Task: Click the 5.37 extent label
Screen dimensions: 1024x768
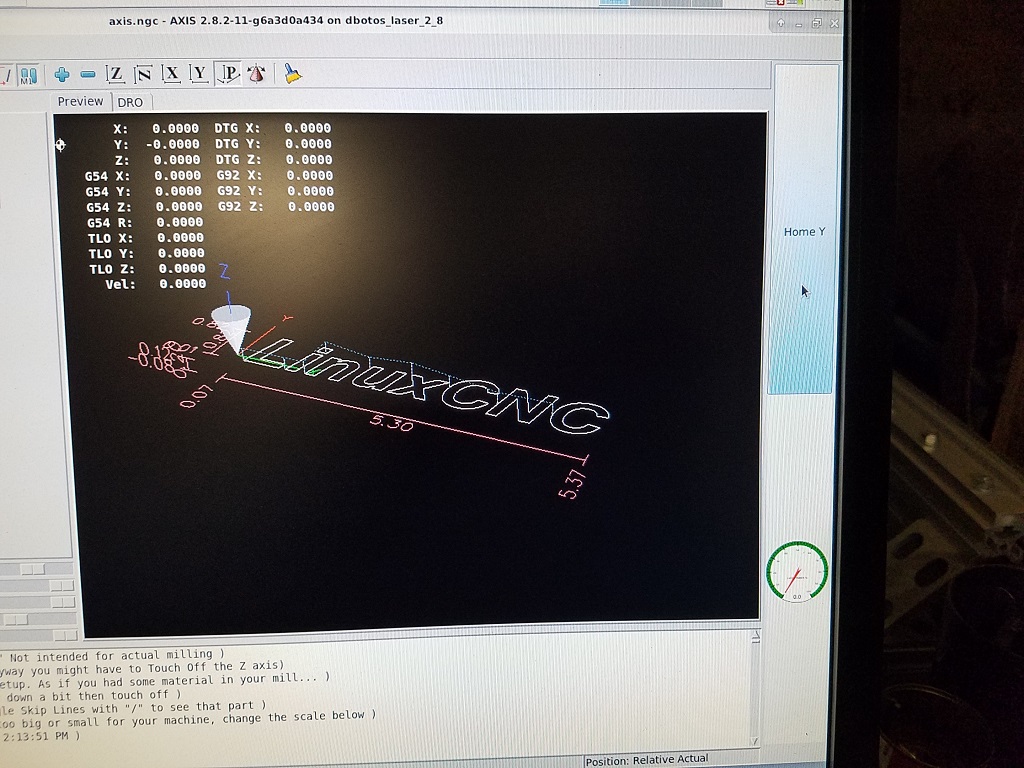Action: [x=572, y=485]
